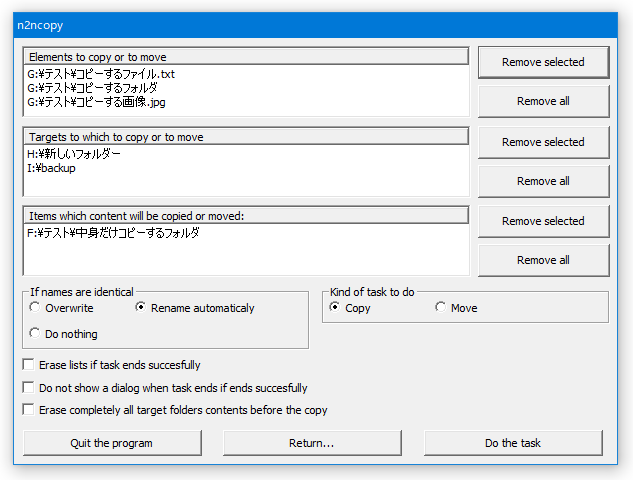Image resolution: width=633 pixels, height=480 pixels.
Task: Click Targets to which to copy header
Action: pyautogui.click(x=246, y=137)
